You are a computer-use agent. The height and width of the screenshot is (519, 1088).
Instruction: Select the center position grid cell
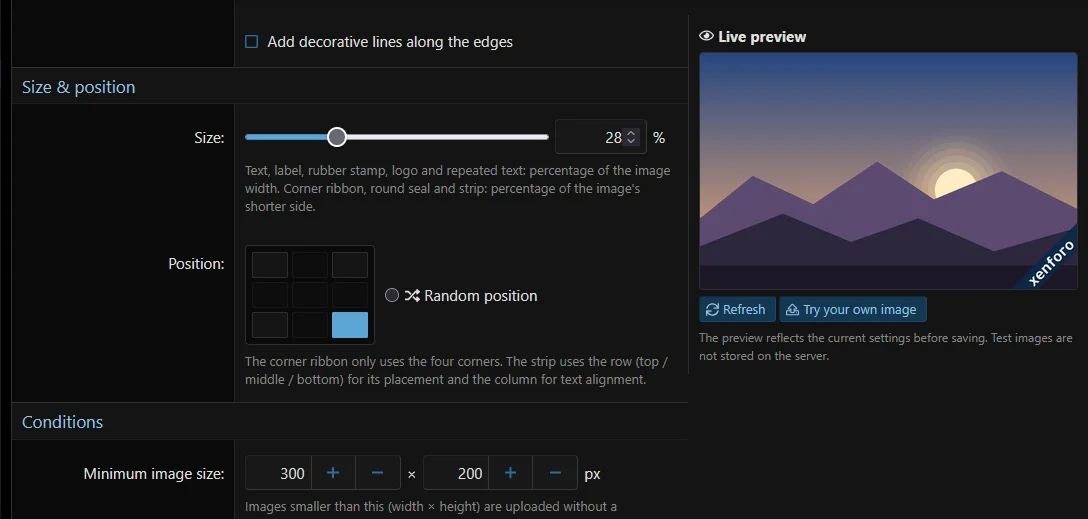point(309,295)
